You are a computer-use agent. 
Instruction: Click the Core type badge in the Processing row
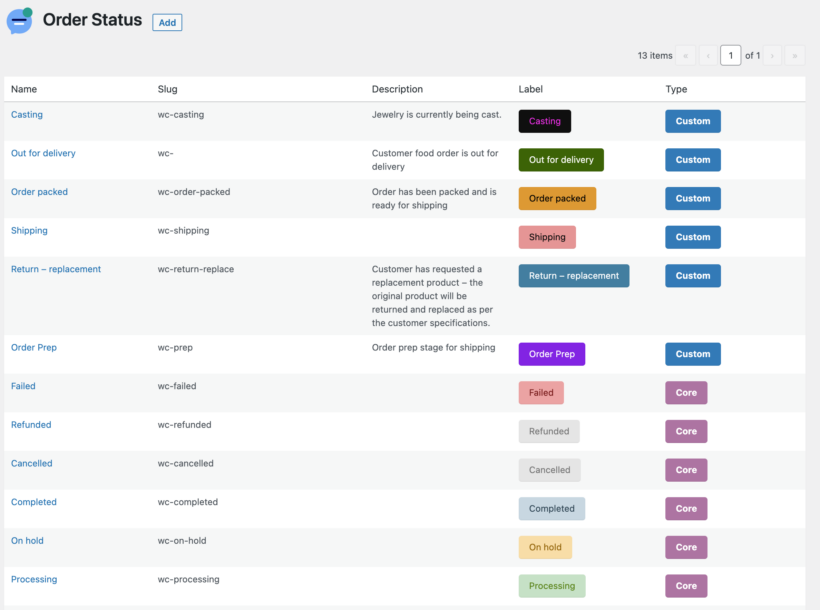(686, 585)
